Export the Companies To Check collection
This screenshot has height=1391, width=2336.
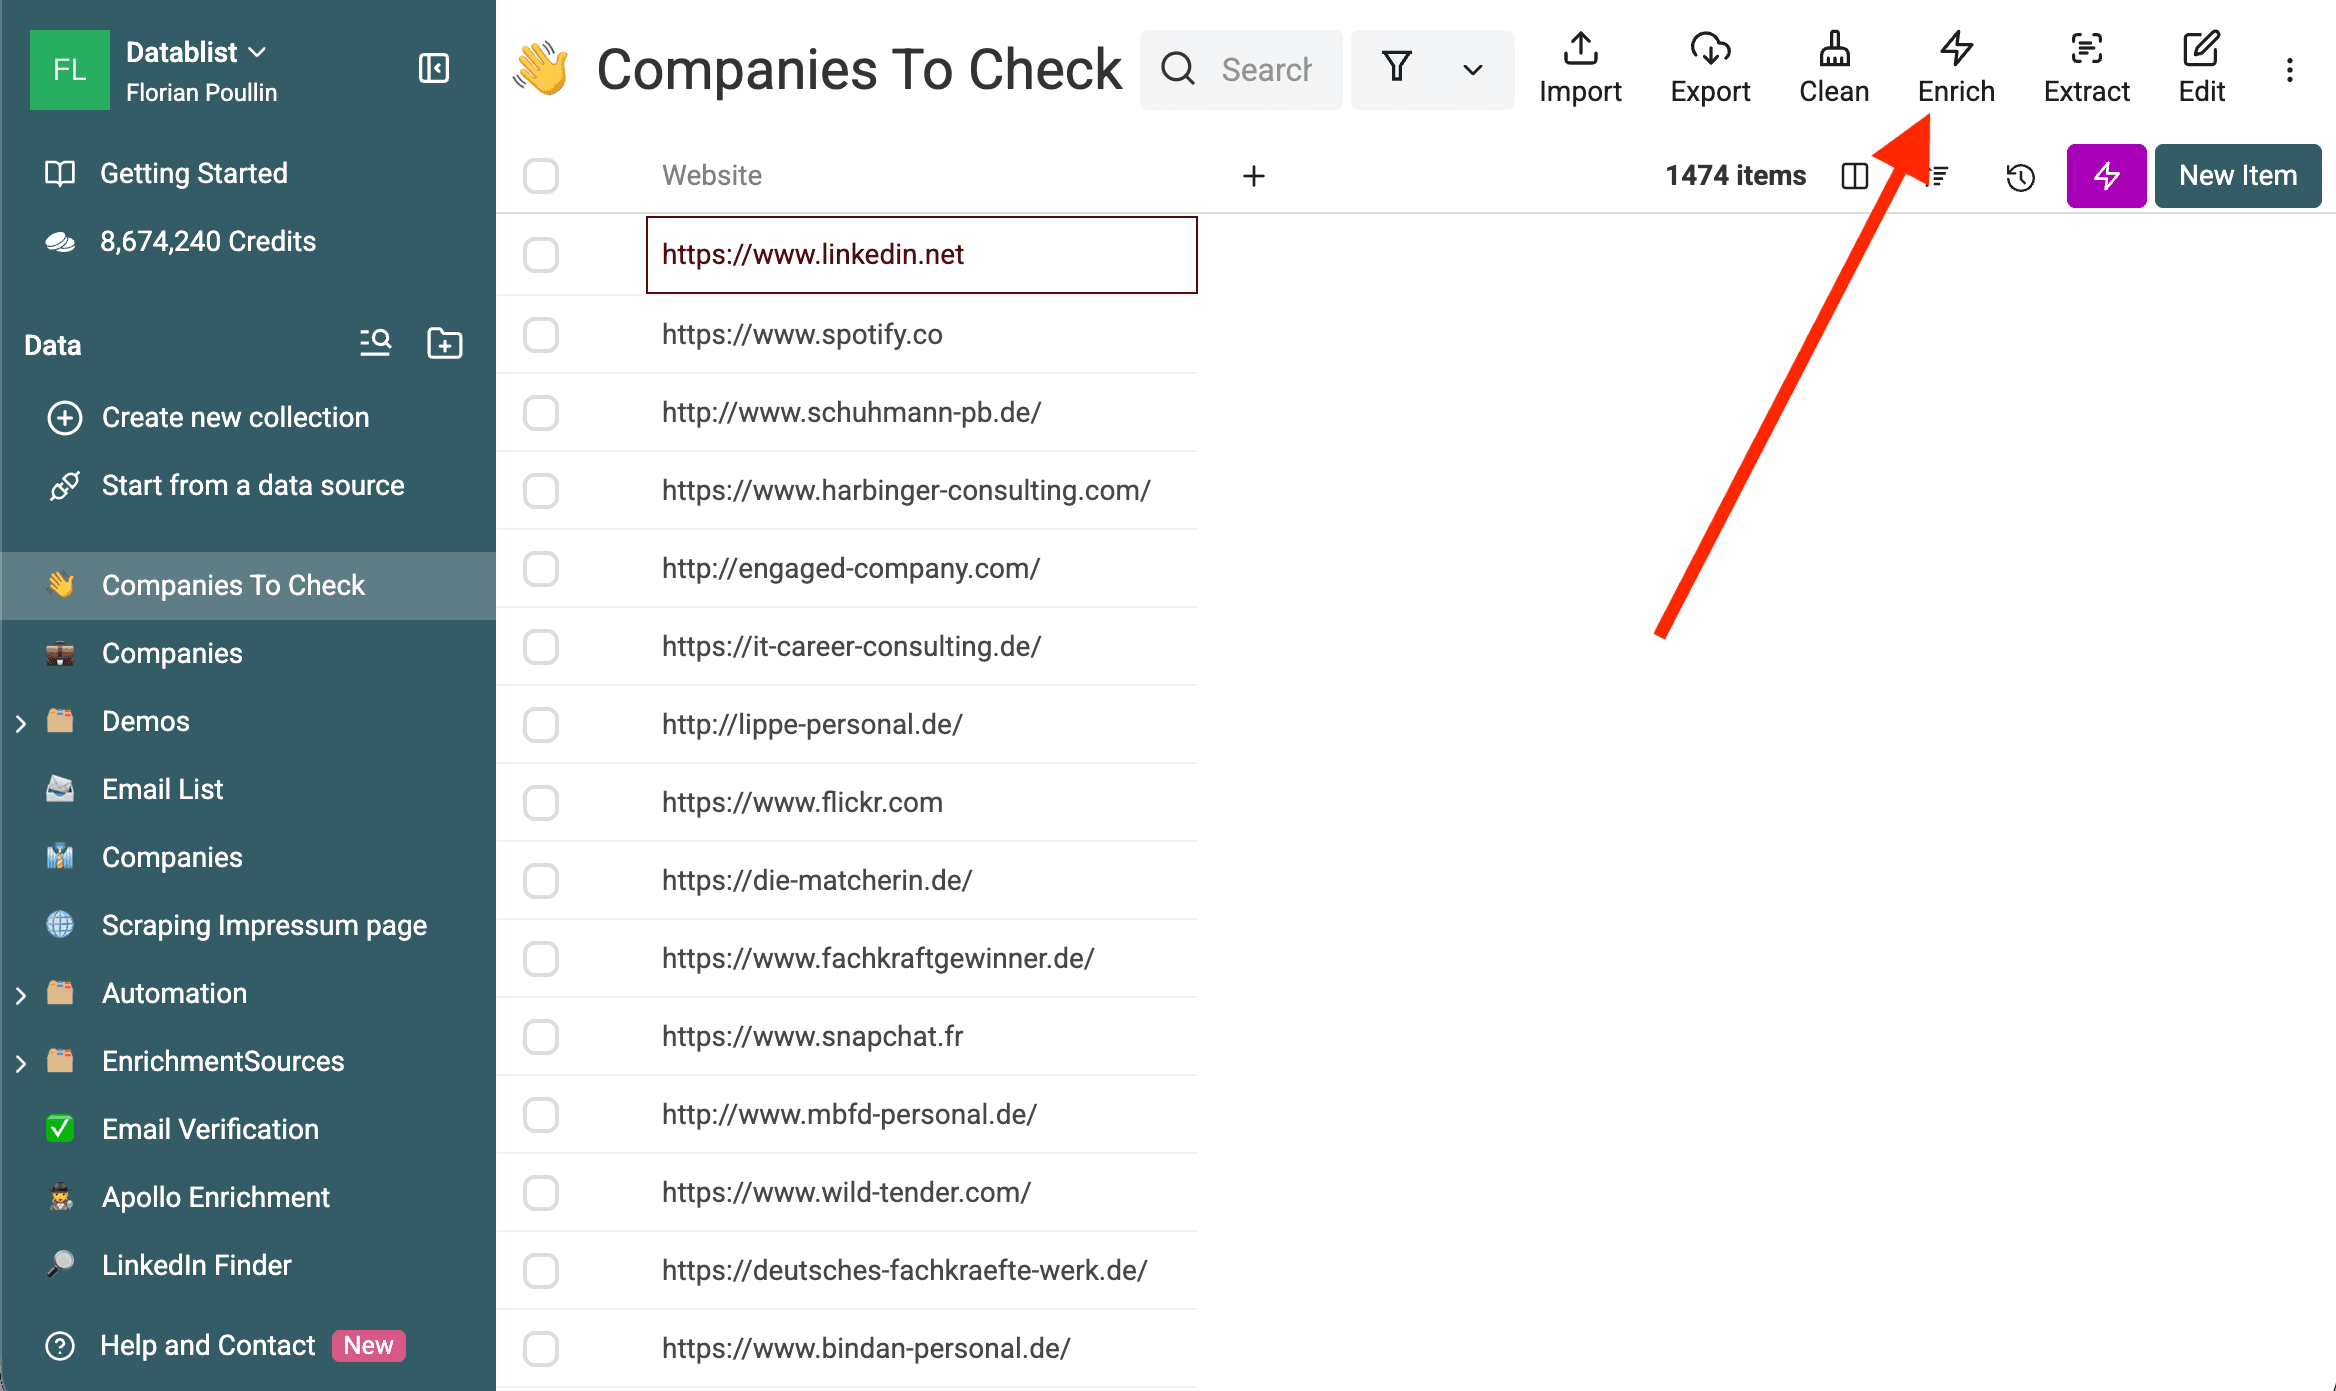1709,68
